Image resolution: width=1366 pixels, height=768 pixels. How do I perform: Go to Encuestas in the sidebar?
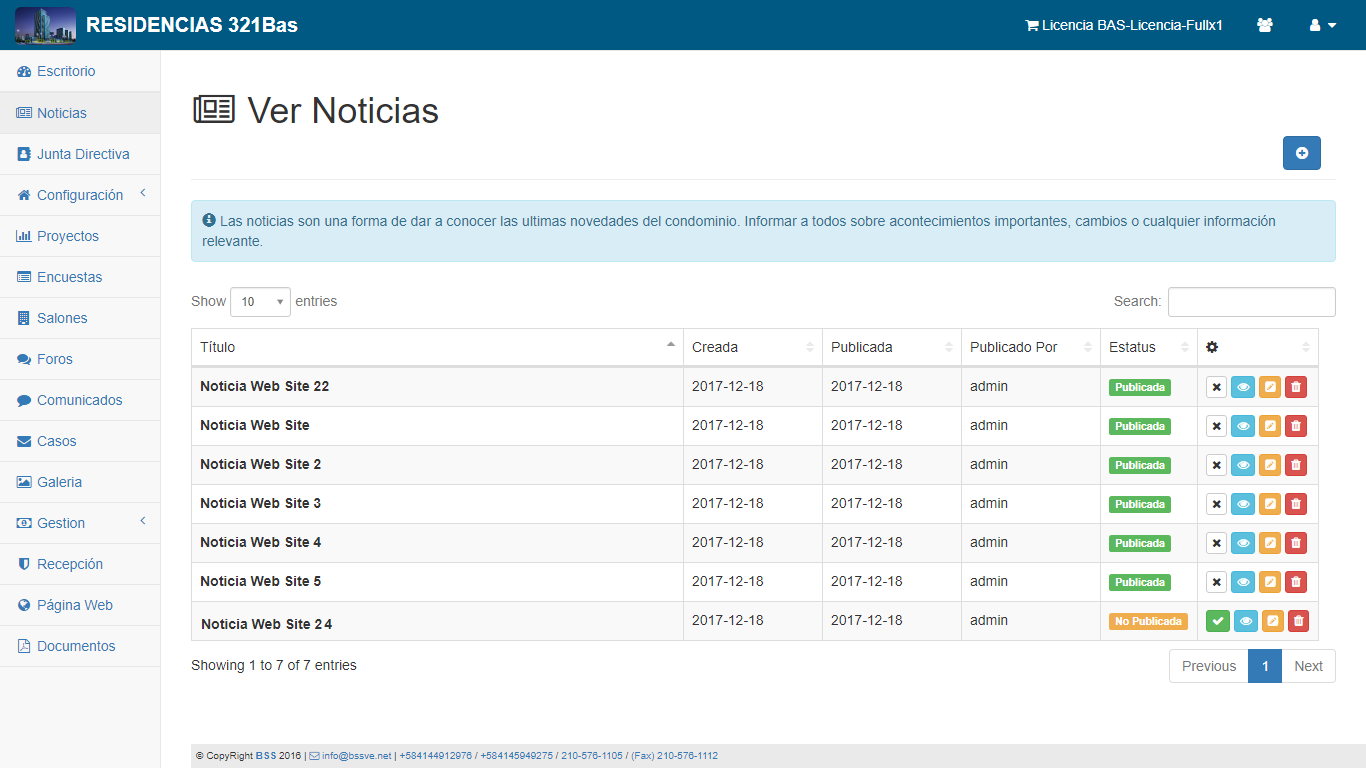69,277
